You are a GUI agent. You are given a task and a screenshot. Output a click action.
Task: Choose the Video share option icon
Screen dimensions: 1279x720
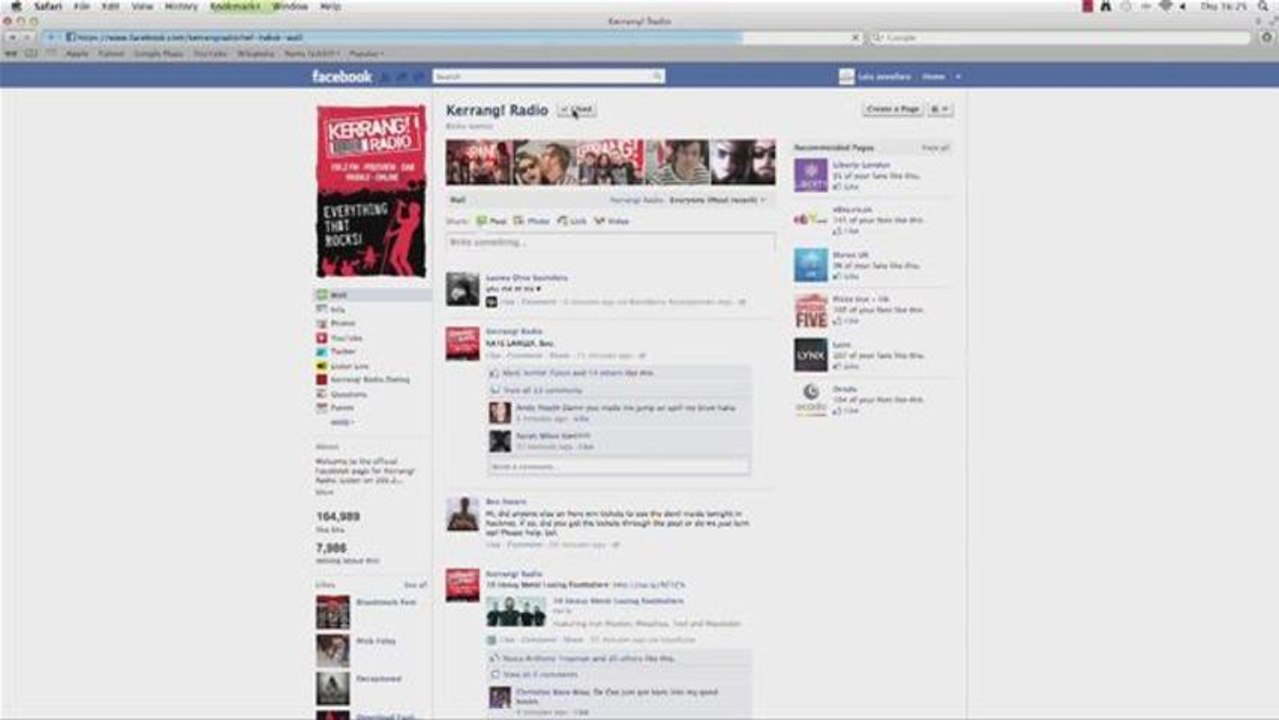599,221
